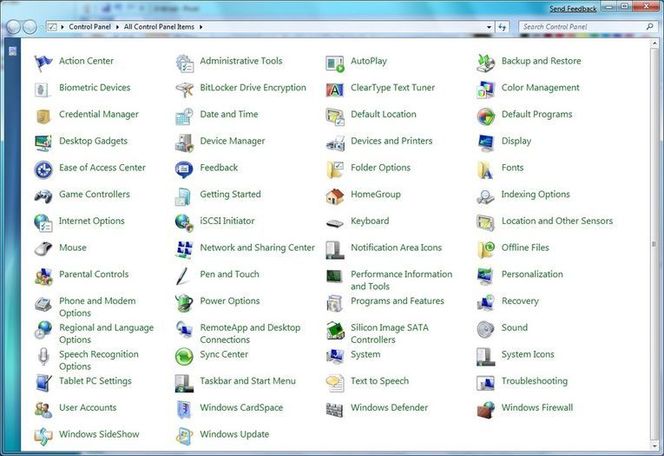Expand the arrow after Control Panel breadcrumb
Screen dimensions: 664x456
[x=117, y=27]
